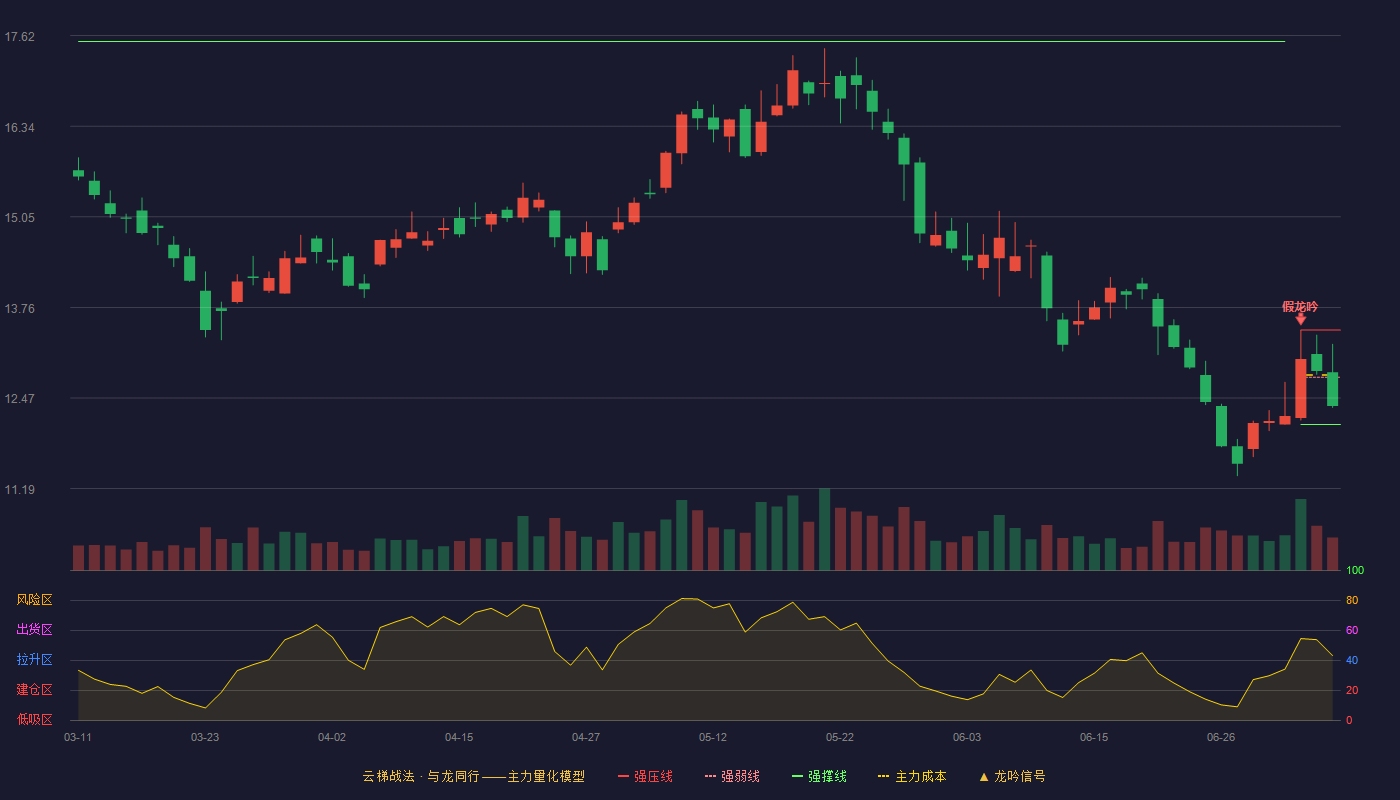Screen dimensions: 1400x800
Task: Toggle the 强压线 red legend item
Action: (646, 776)
